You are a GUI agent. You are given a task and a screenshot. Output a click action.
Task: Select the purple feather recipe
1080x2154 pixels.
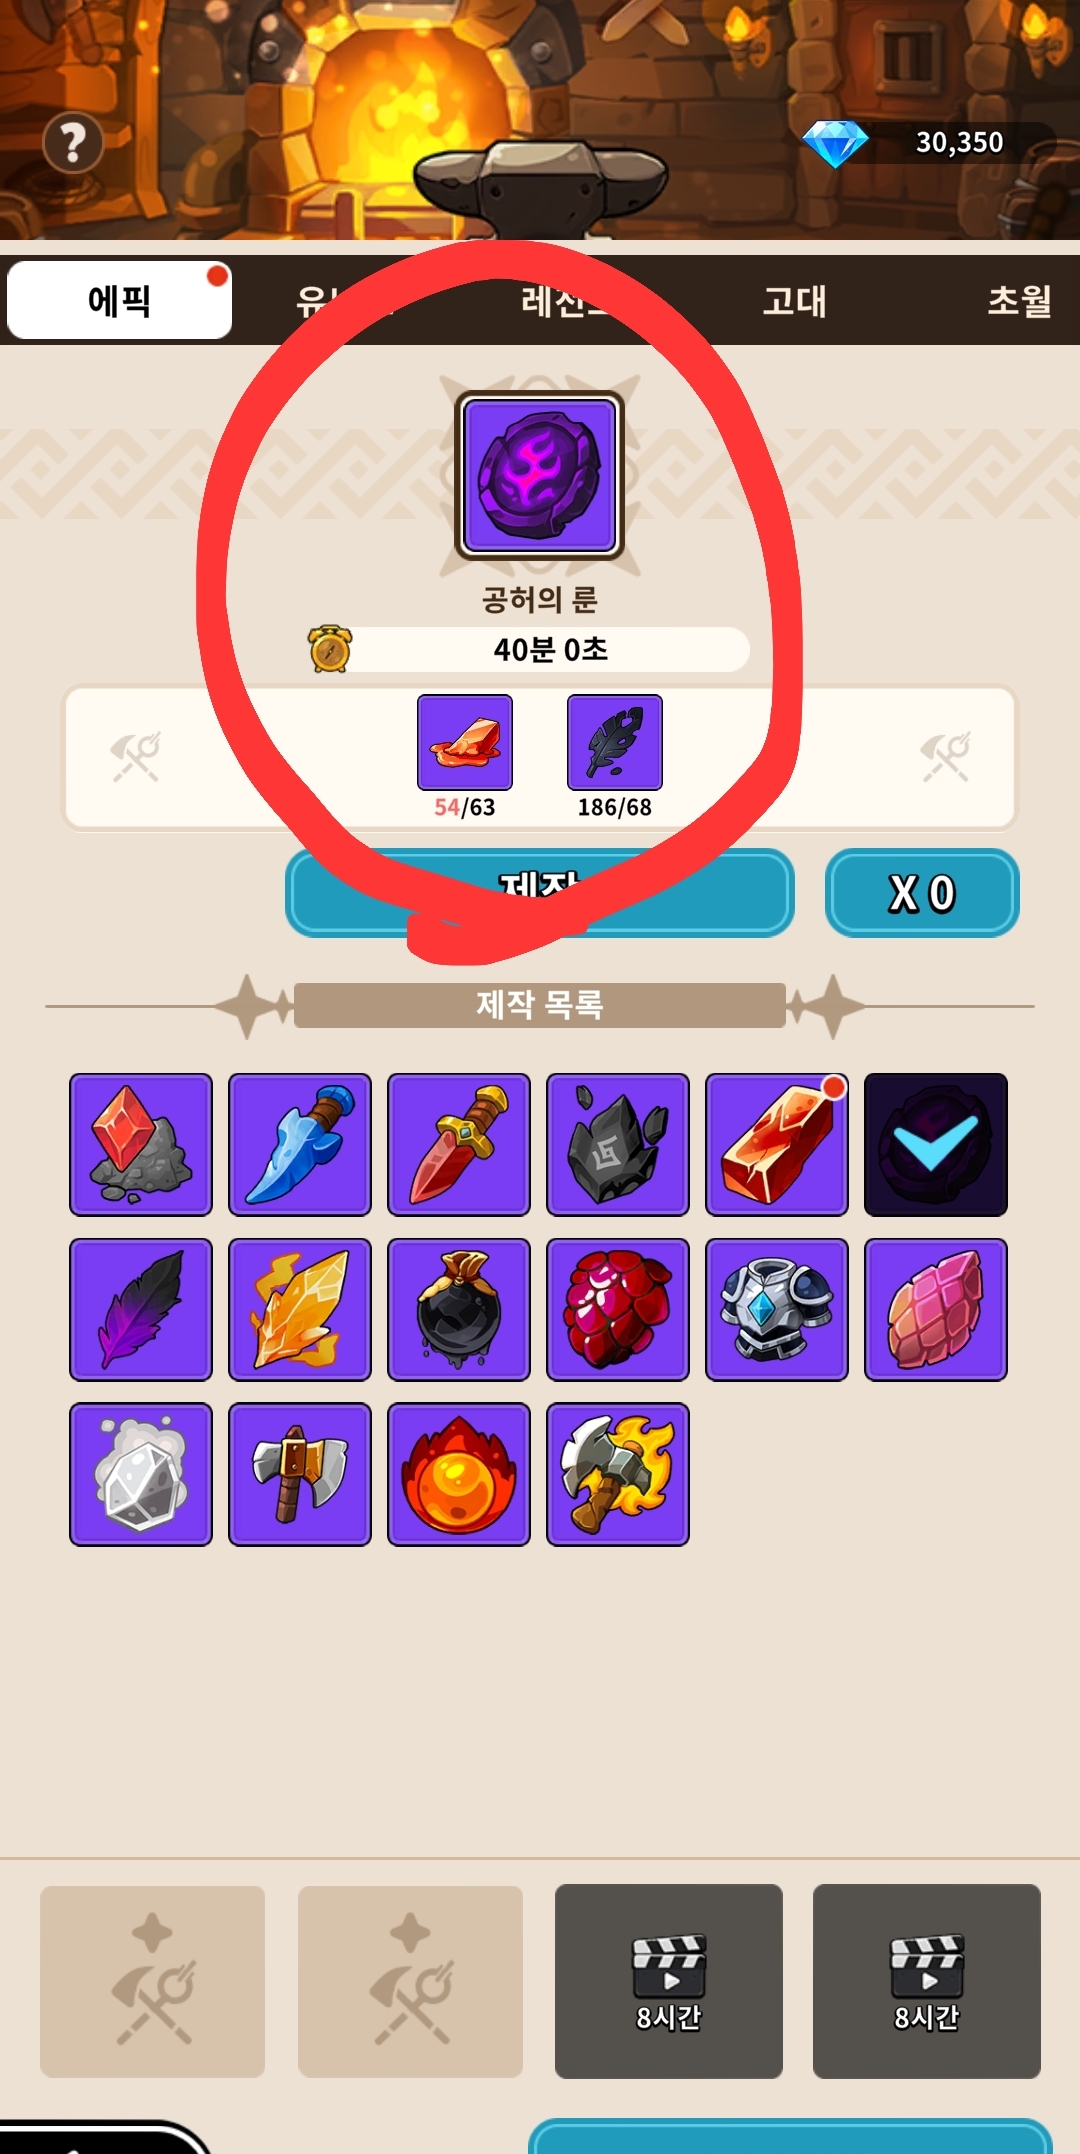point(141,1310)
